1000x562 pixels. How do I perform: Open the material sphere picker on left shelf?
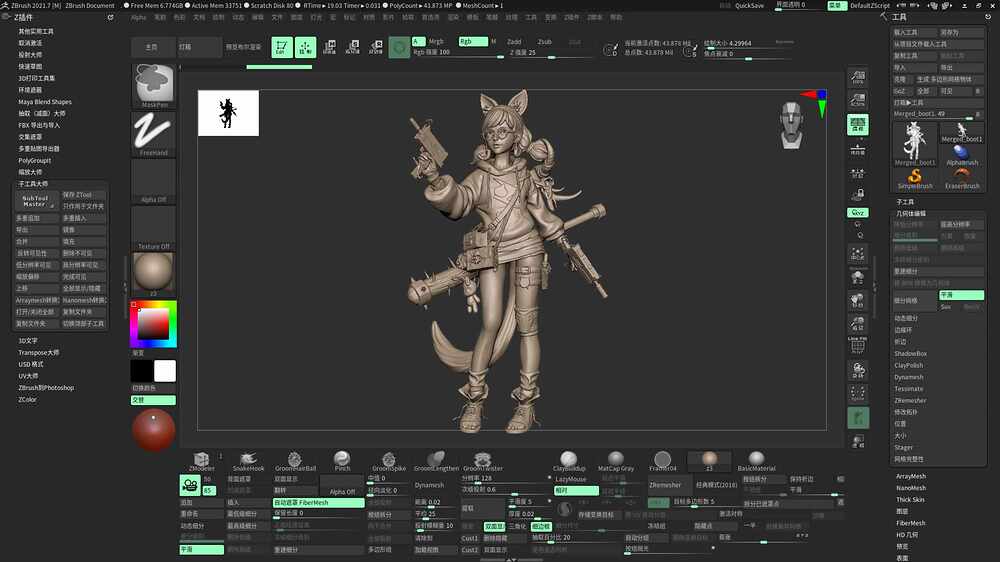154,274
